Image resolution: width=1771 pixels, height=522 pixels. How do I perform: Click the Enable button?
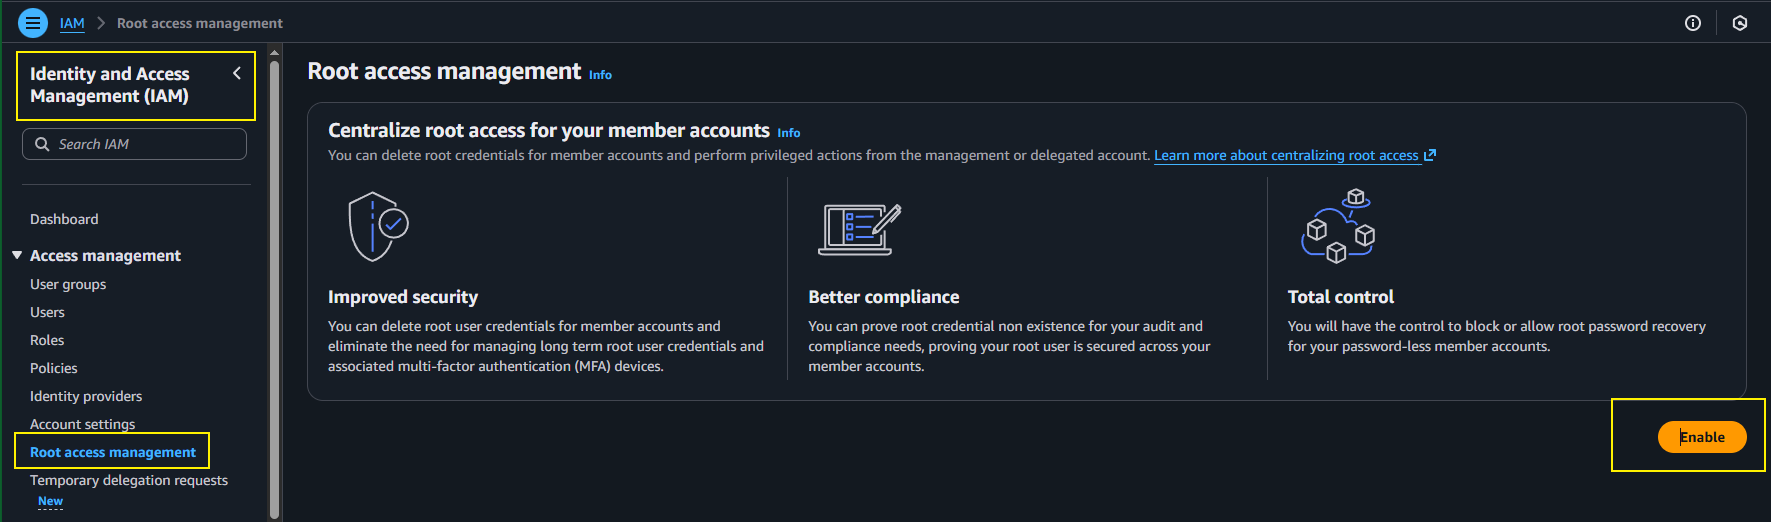[x=1702, y=437]
